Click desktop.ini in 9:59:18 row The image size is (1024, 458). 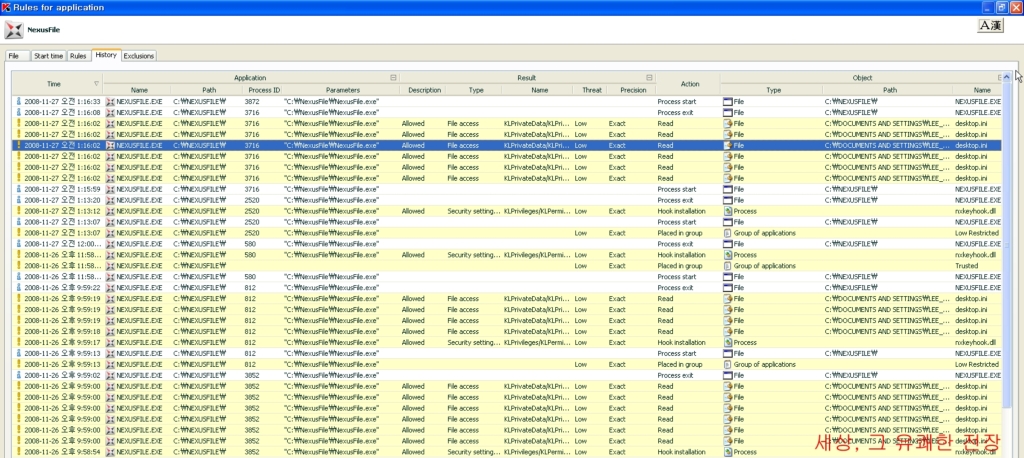tap(970, 332)
